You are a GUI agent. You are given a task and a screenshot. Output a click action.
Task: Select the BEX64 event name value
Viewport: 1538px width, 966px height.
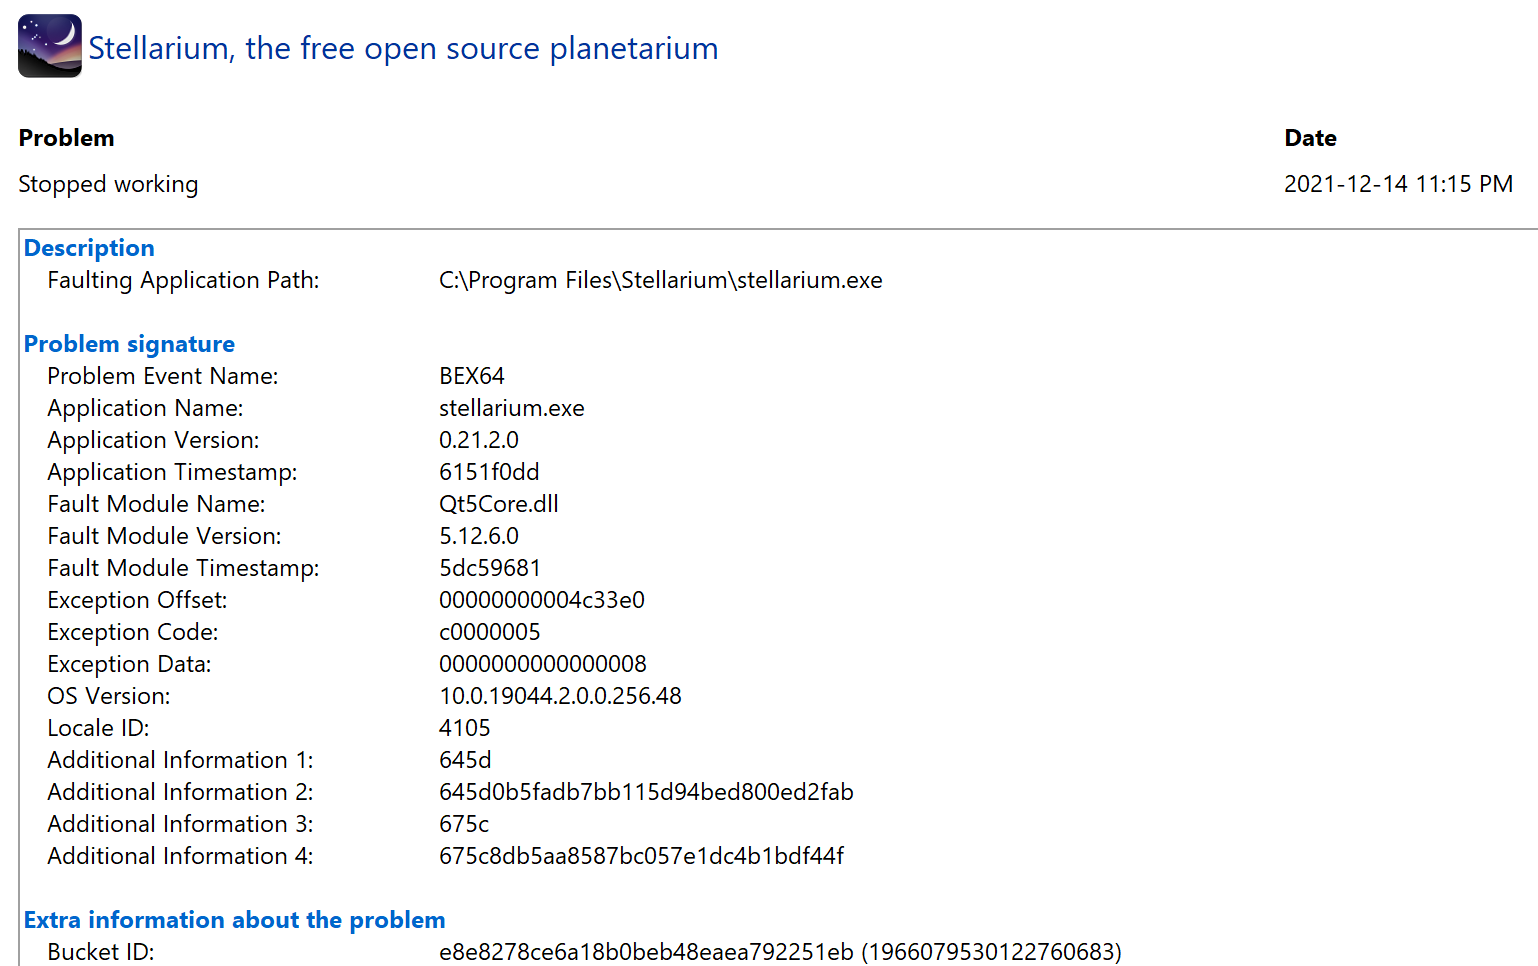click(472, 376)
